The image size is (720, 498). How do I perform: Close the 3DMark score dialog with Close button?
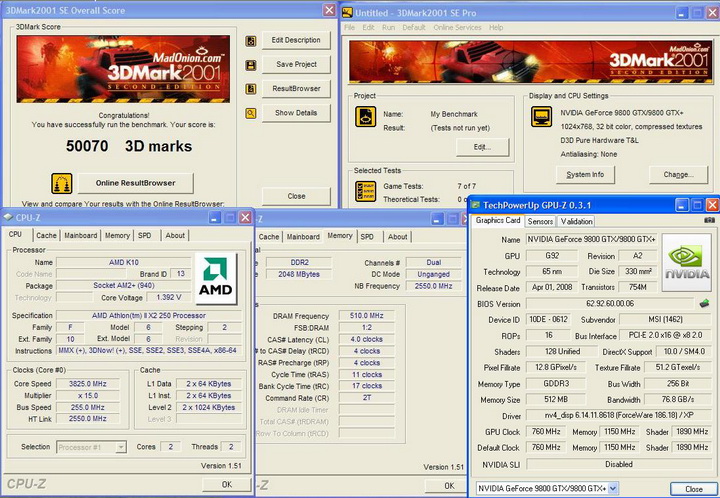point(296,196)
